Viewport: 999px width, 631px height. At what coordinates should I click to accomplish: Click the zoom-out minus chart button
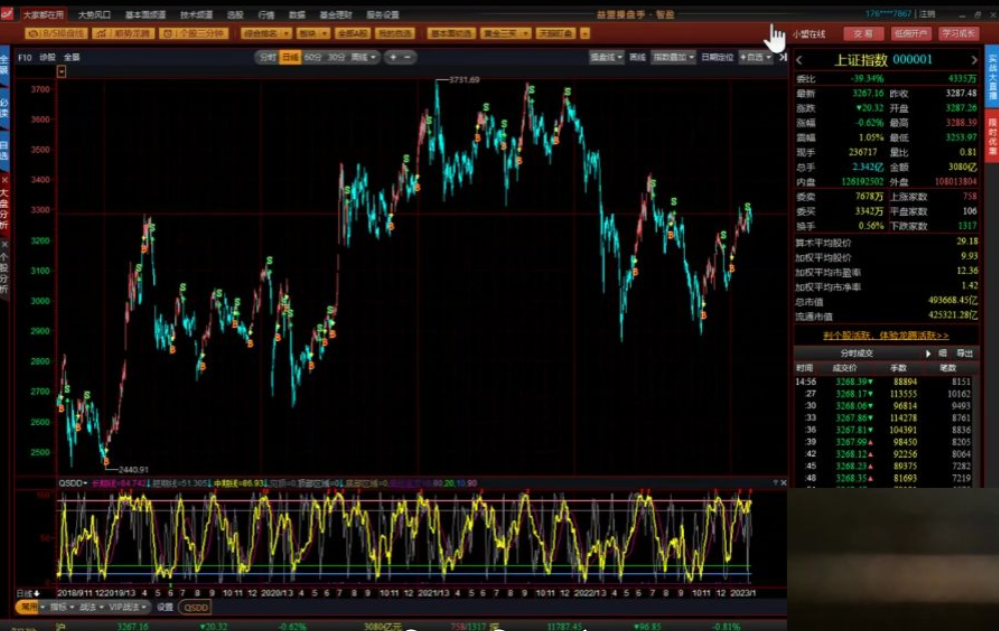[407, 57]
